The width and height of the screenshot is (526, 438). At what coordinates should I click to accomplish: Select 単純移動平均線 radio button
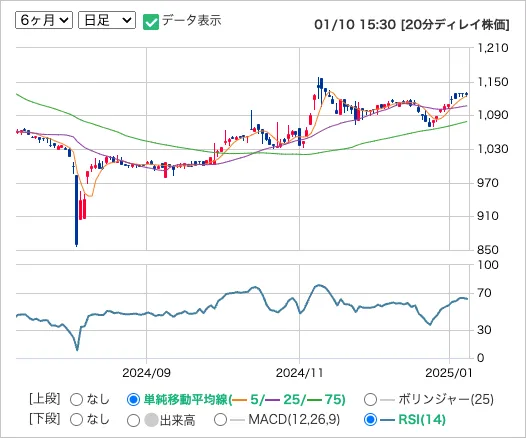click(x=133, y=399)
